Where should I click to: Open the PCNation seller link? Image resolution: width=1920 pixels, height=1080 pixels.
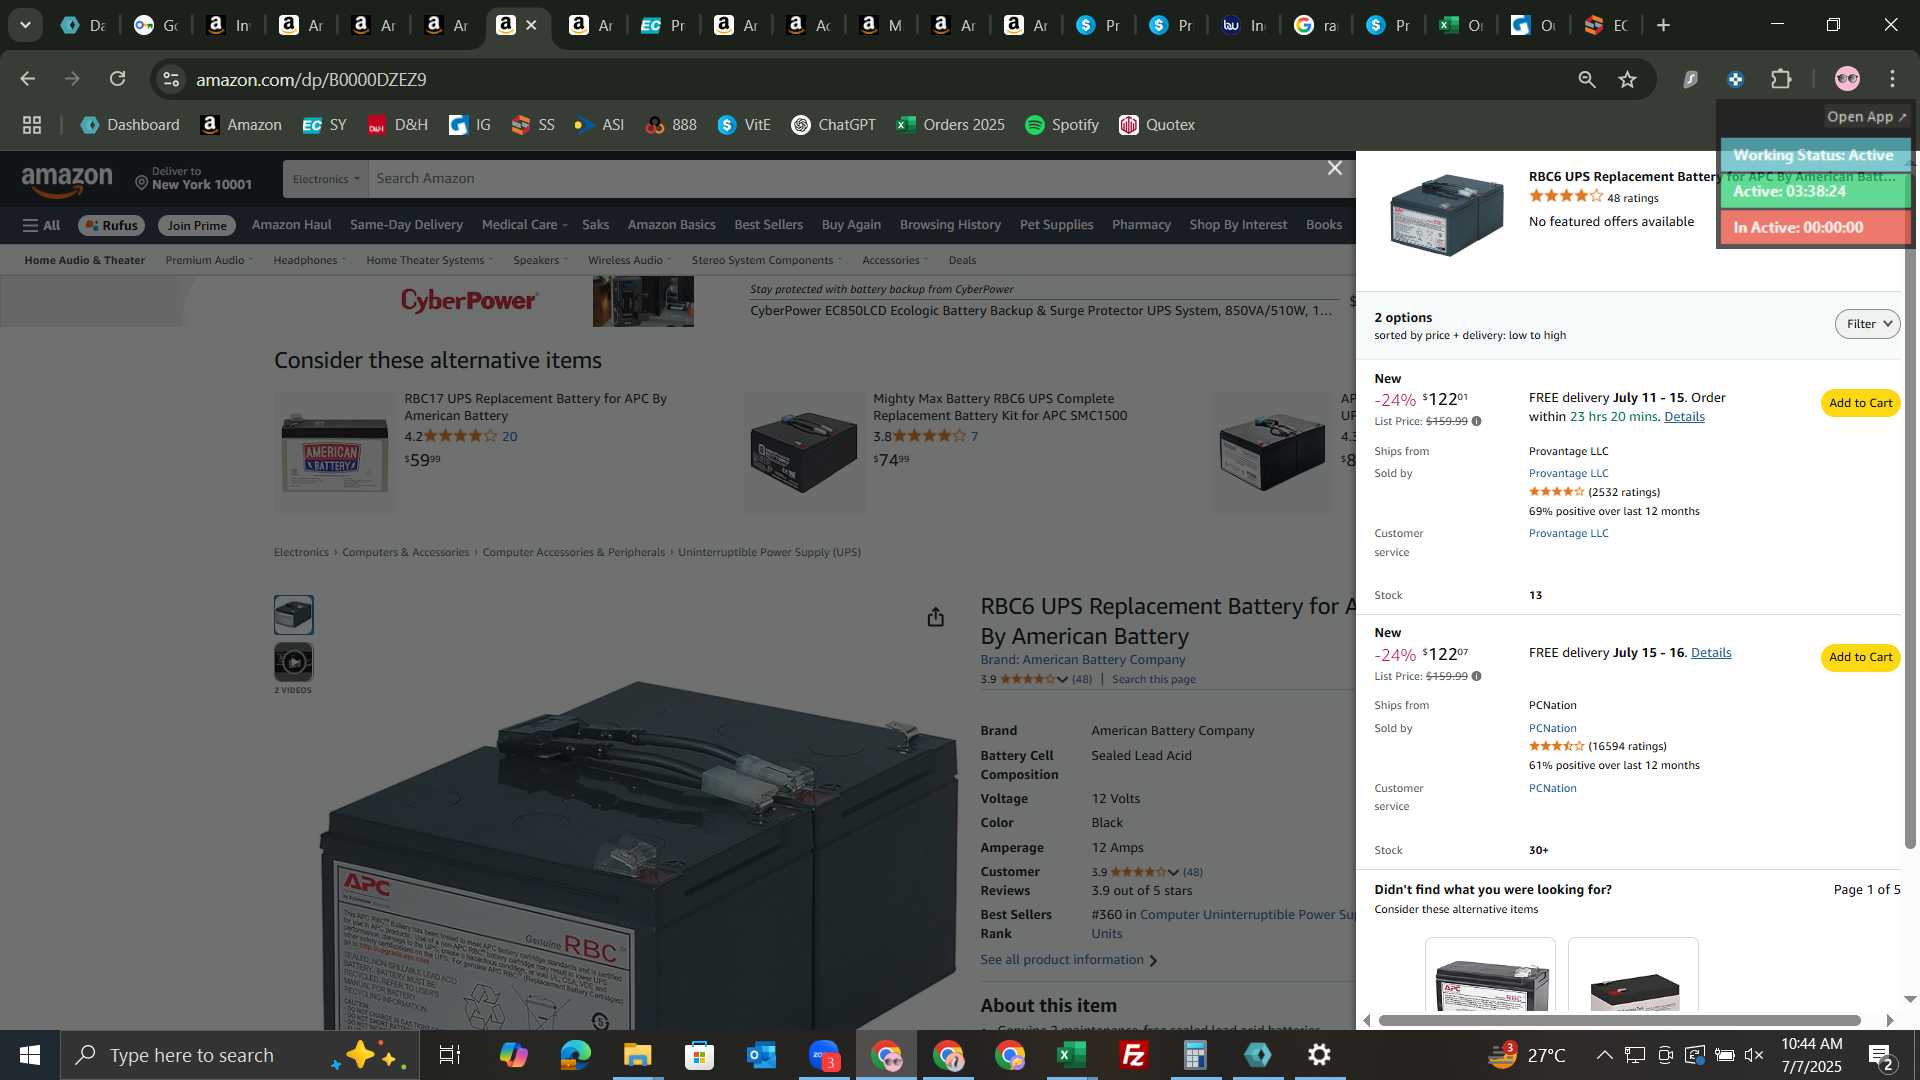pyautogui.click(x=1552, y=728)
